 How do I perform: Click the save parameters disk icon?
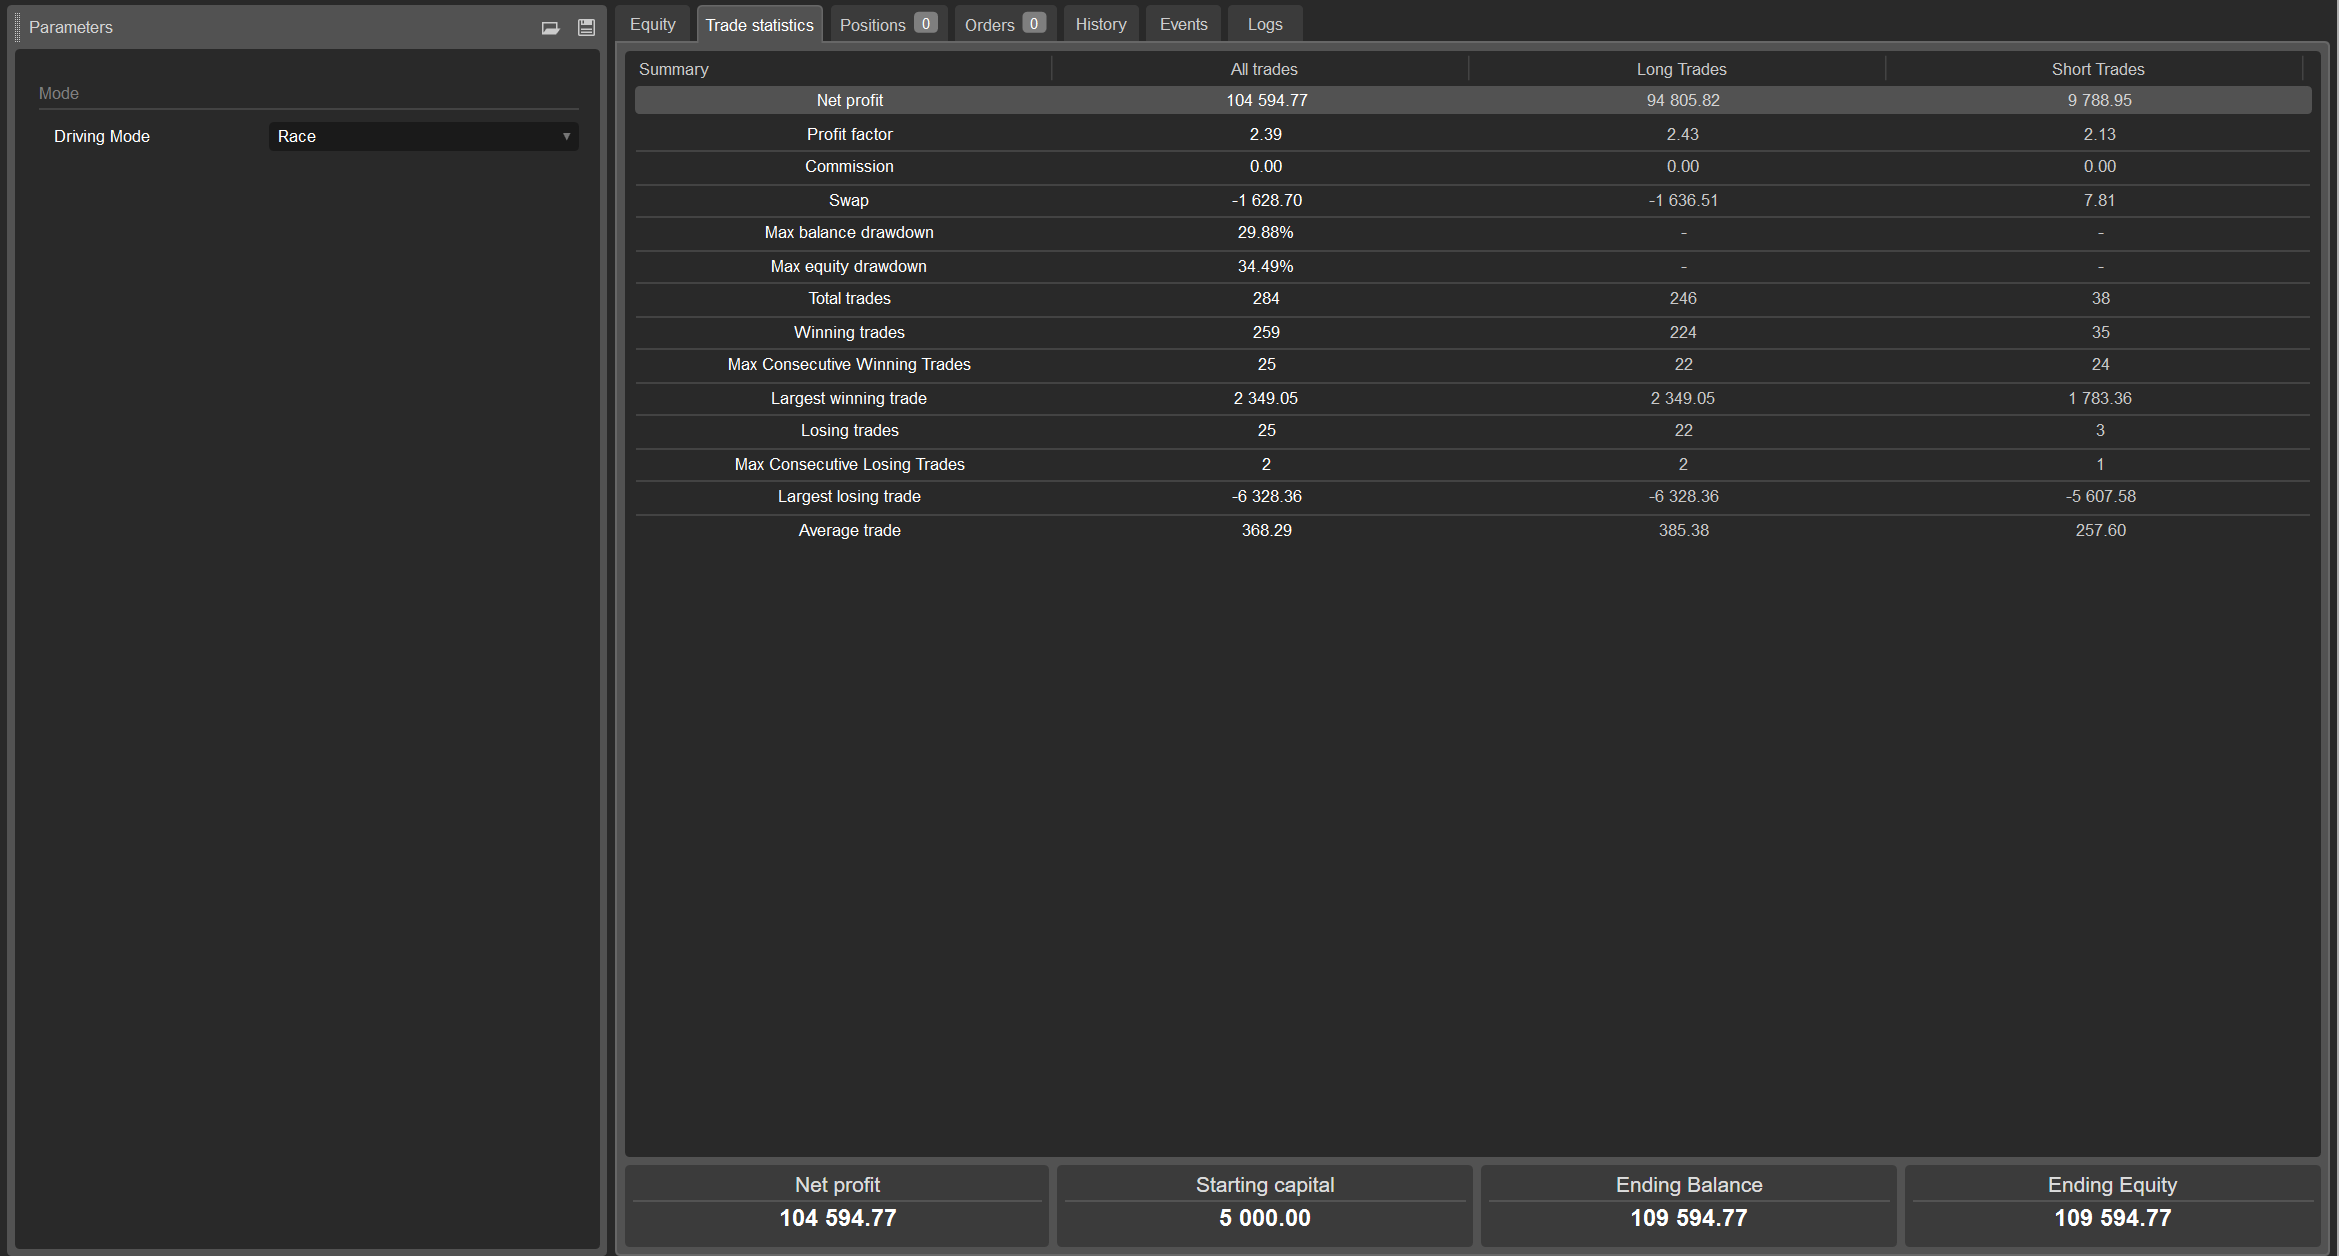(x=586, y=28)
